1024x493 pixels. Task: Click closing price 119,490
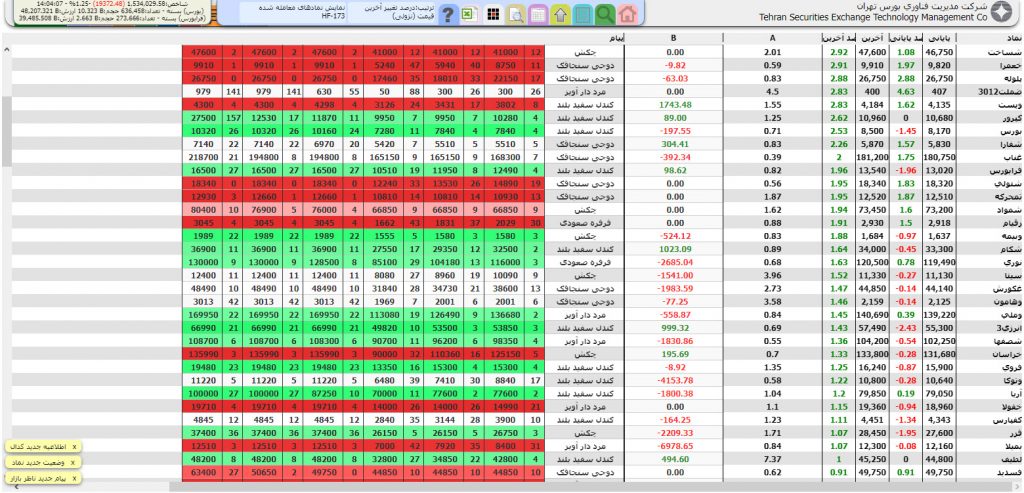940,262
